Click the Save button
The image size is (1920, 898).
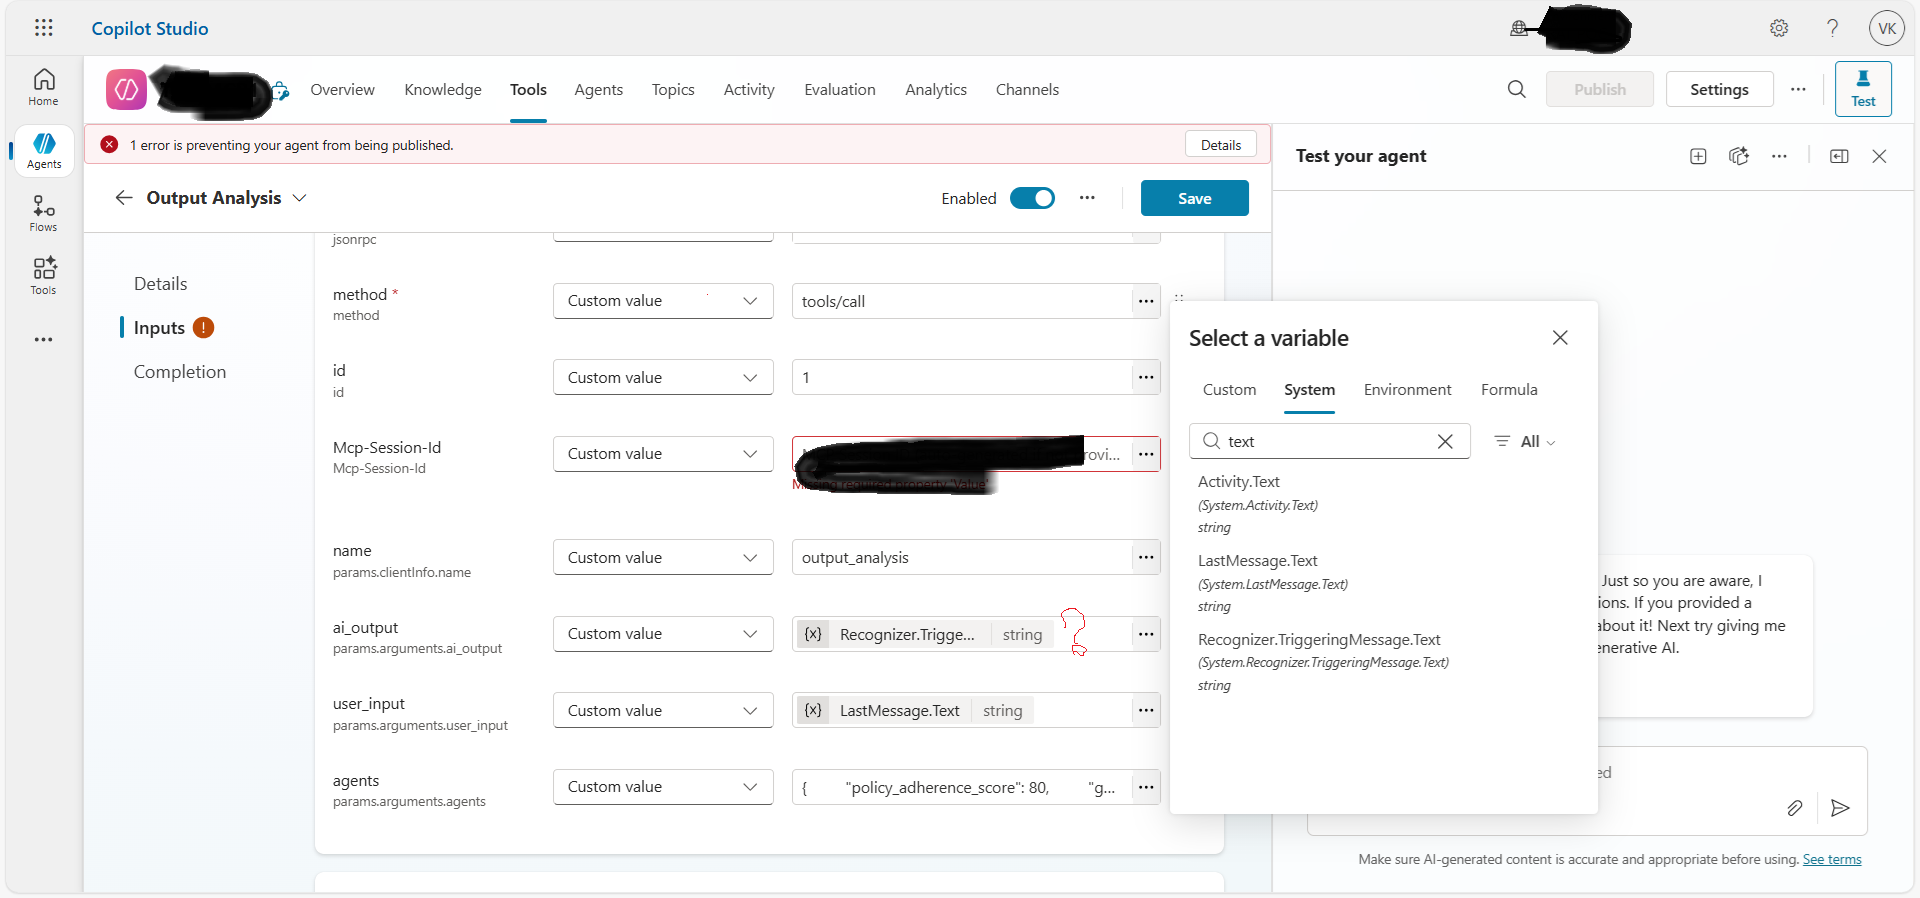point(1194,198)
